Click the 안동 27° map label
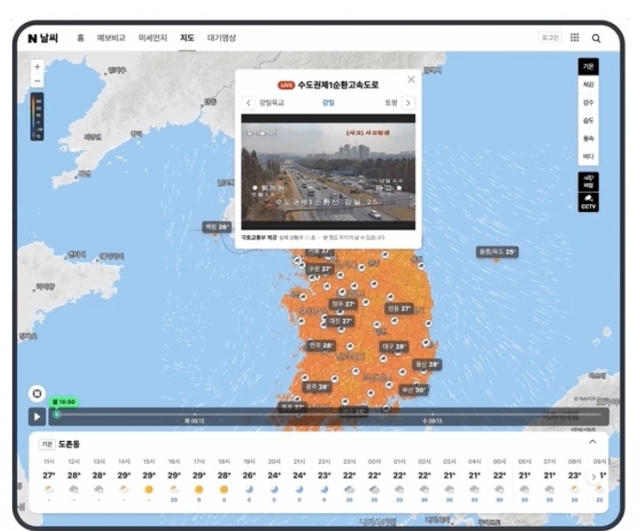The image size is (640, 531). (399, 309)
